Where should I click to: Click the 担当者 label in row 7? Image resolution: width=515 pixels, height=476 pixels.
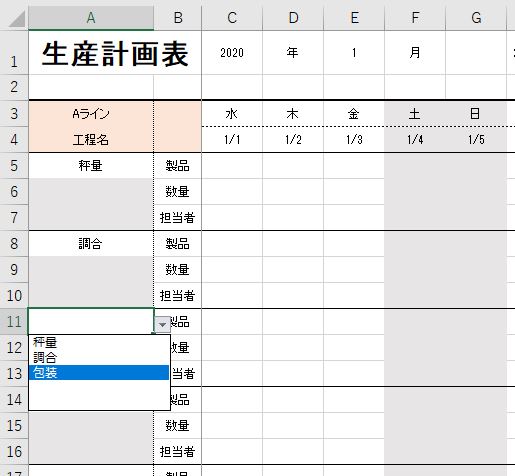tap(178, 218)
